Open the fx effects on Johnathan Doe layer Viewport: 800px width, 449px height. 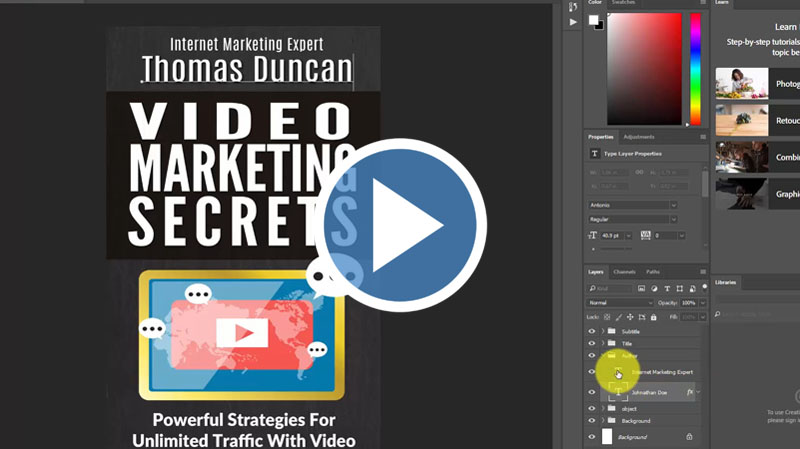click(690, 393)
